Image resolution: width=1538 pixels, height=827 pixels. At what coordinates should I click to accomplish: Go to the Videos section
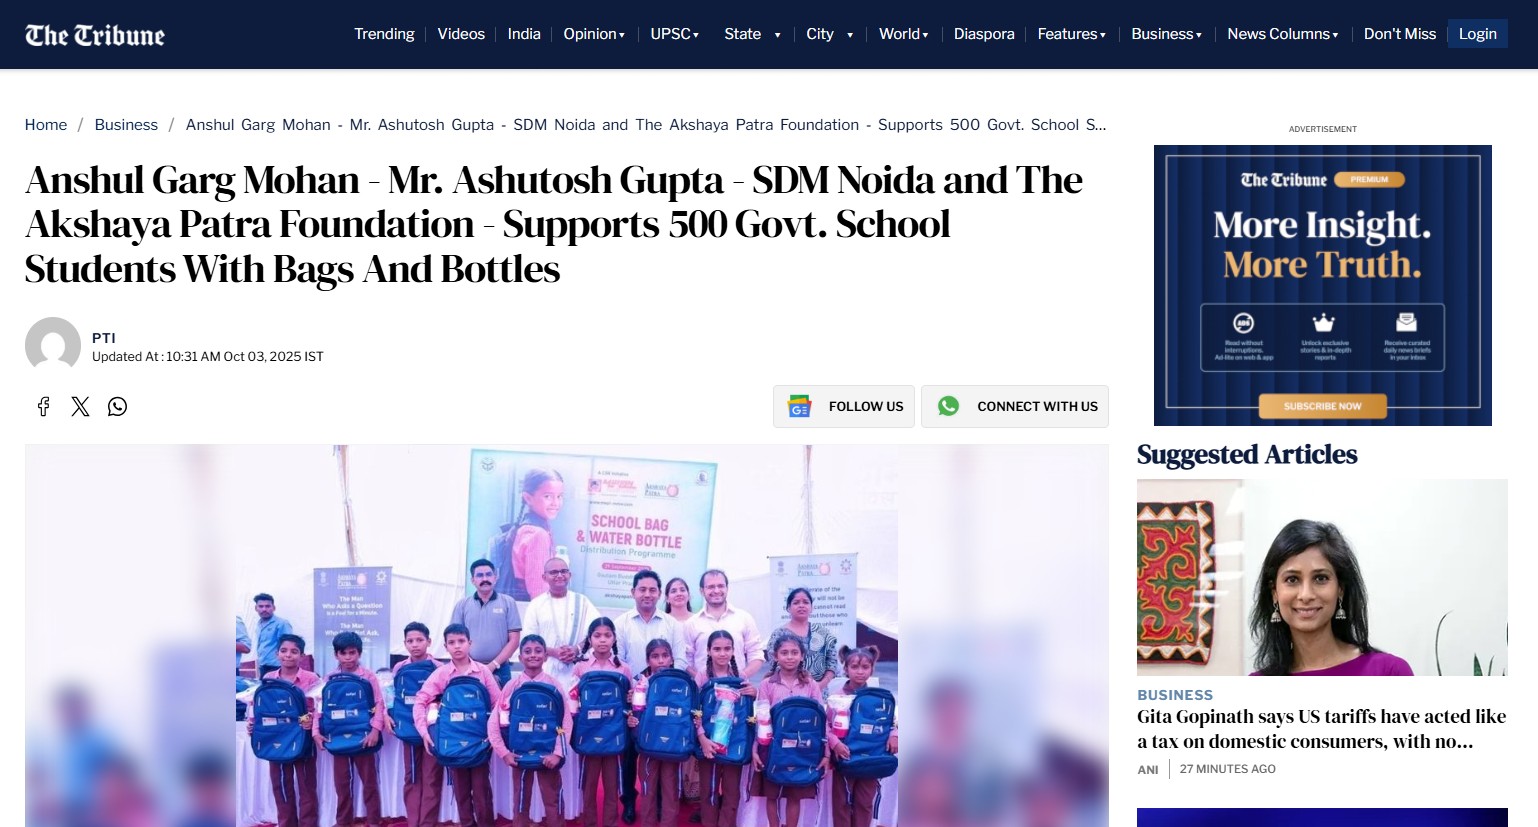461,34
